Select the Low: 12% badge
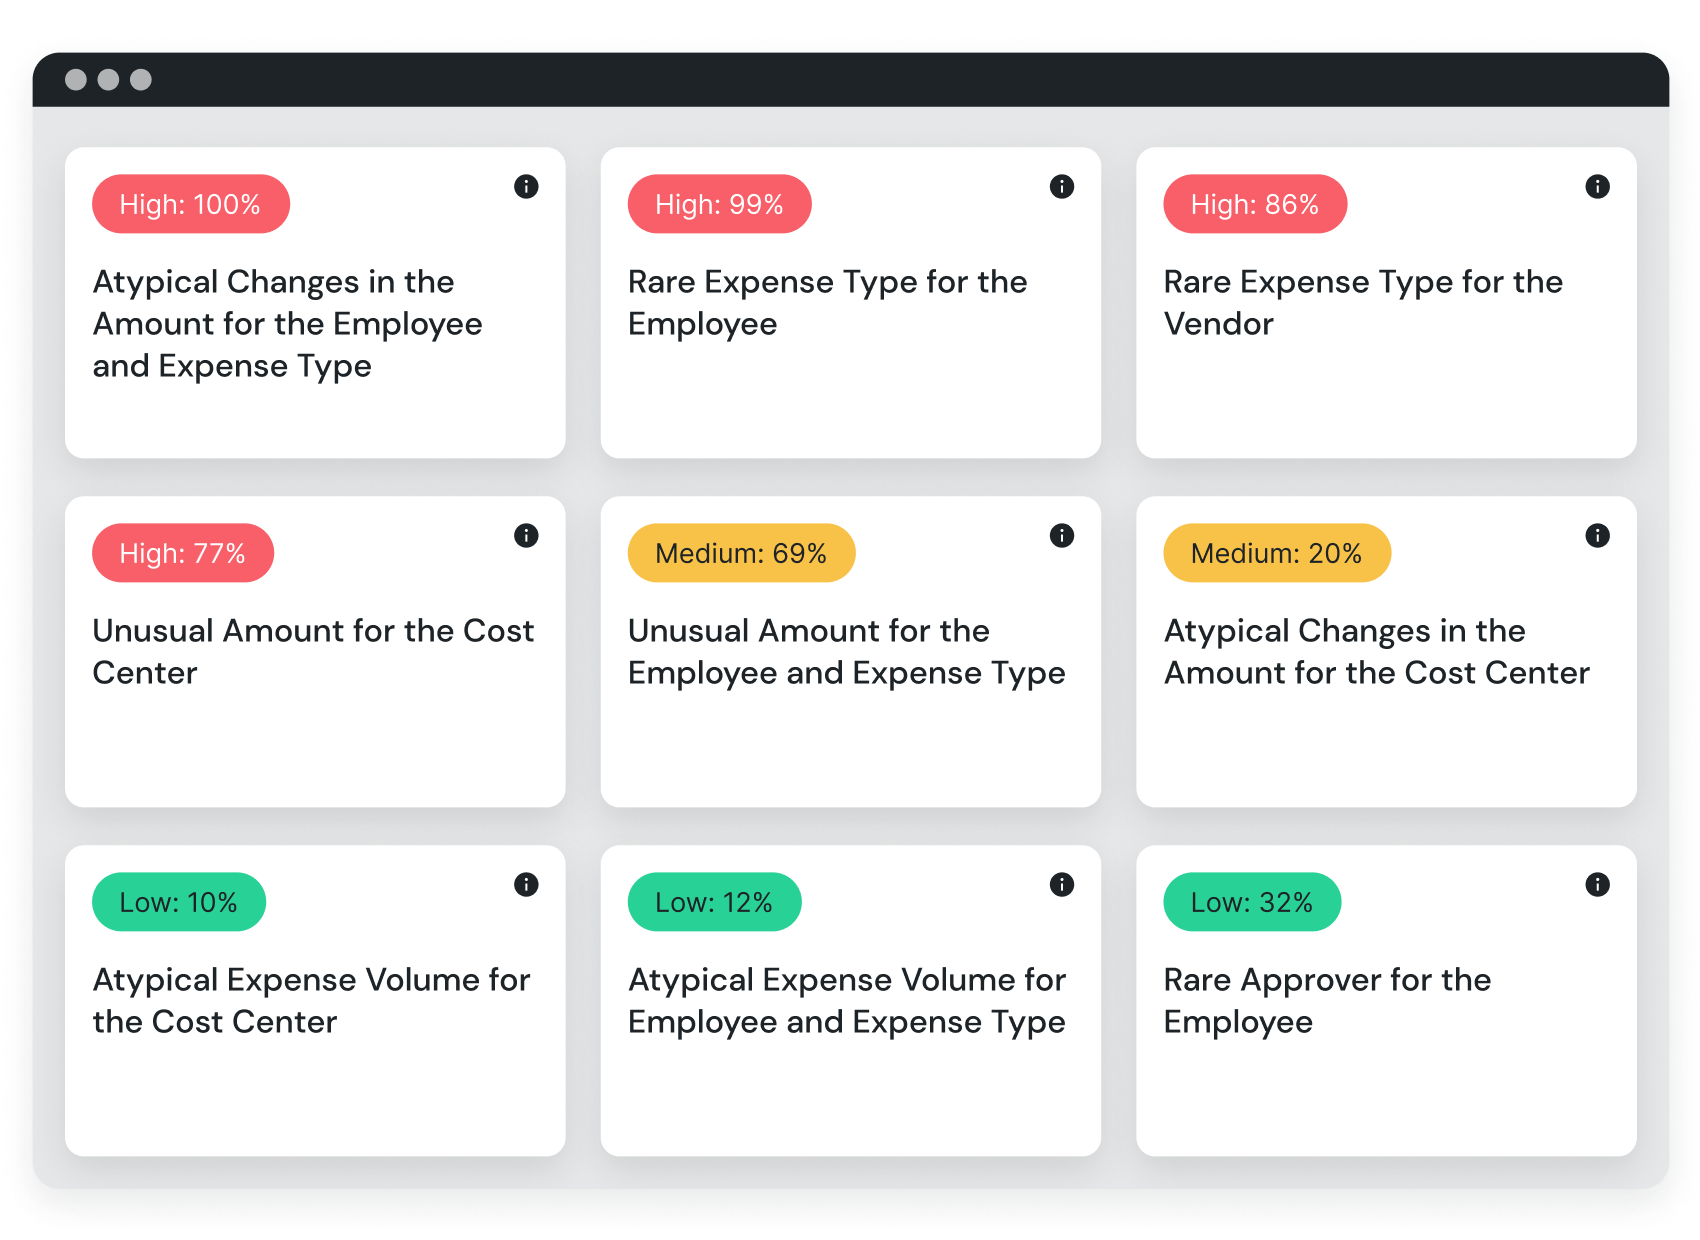1700x1240 pixels. [x=714, y=902]
